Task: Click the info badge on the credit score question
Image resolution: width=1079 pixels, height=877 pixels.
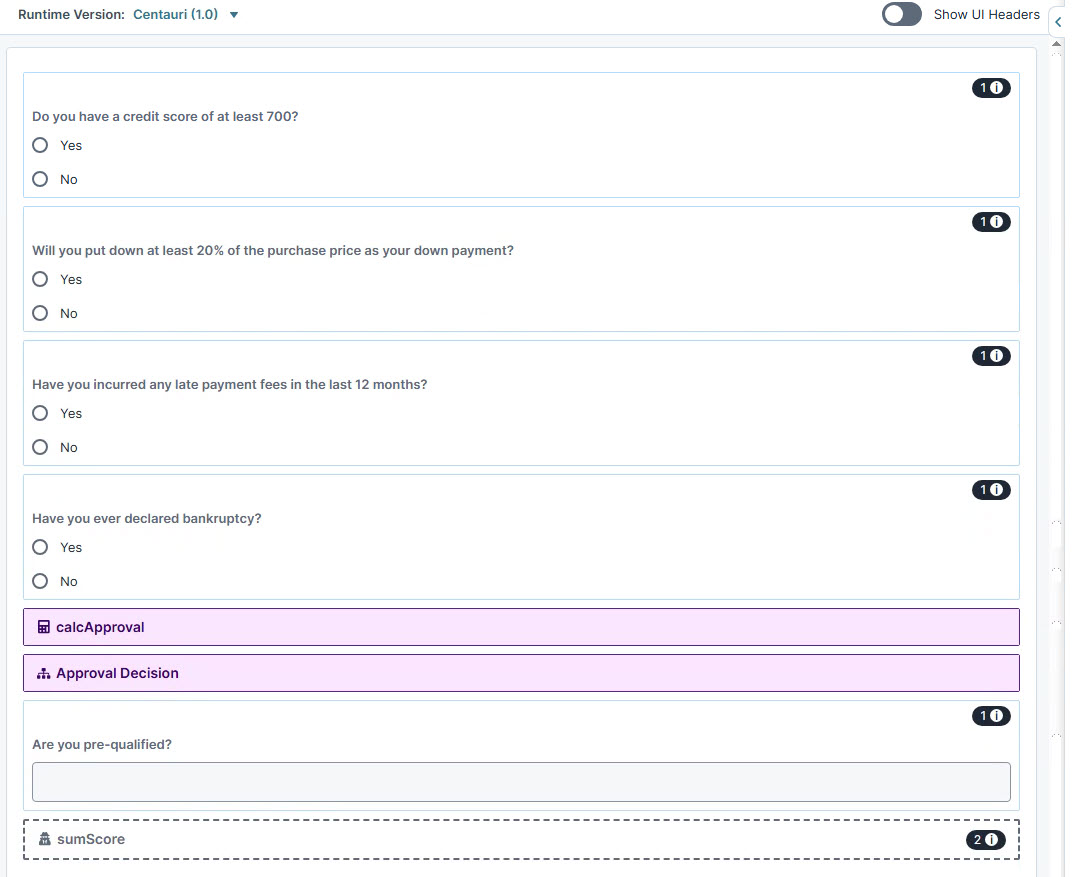Action: pyautogui.click(x=991, y=87)
